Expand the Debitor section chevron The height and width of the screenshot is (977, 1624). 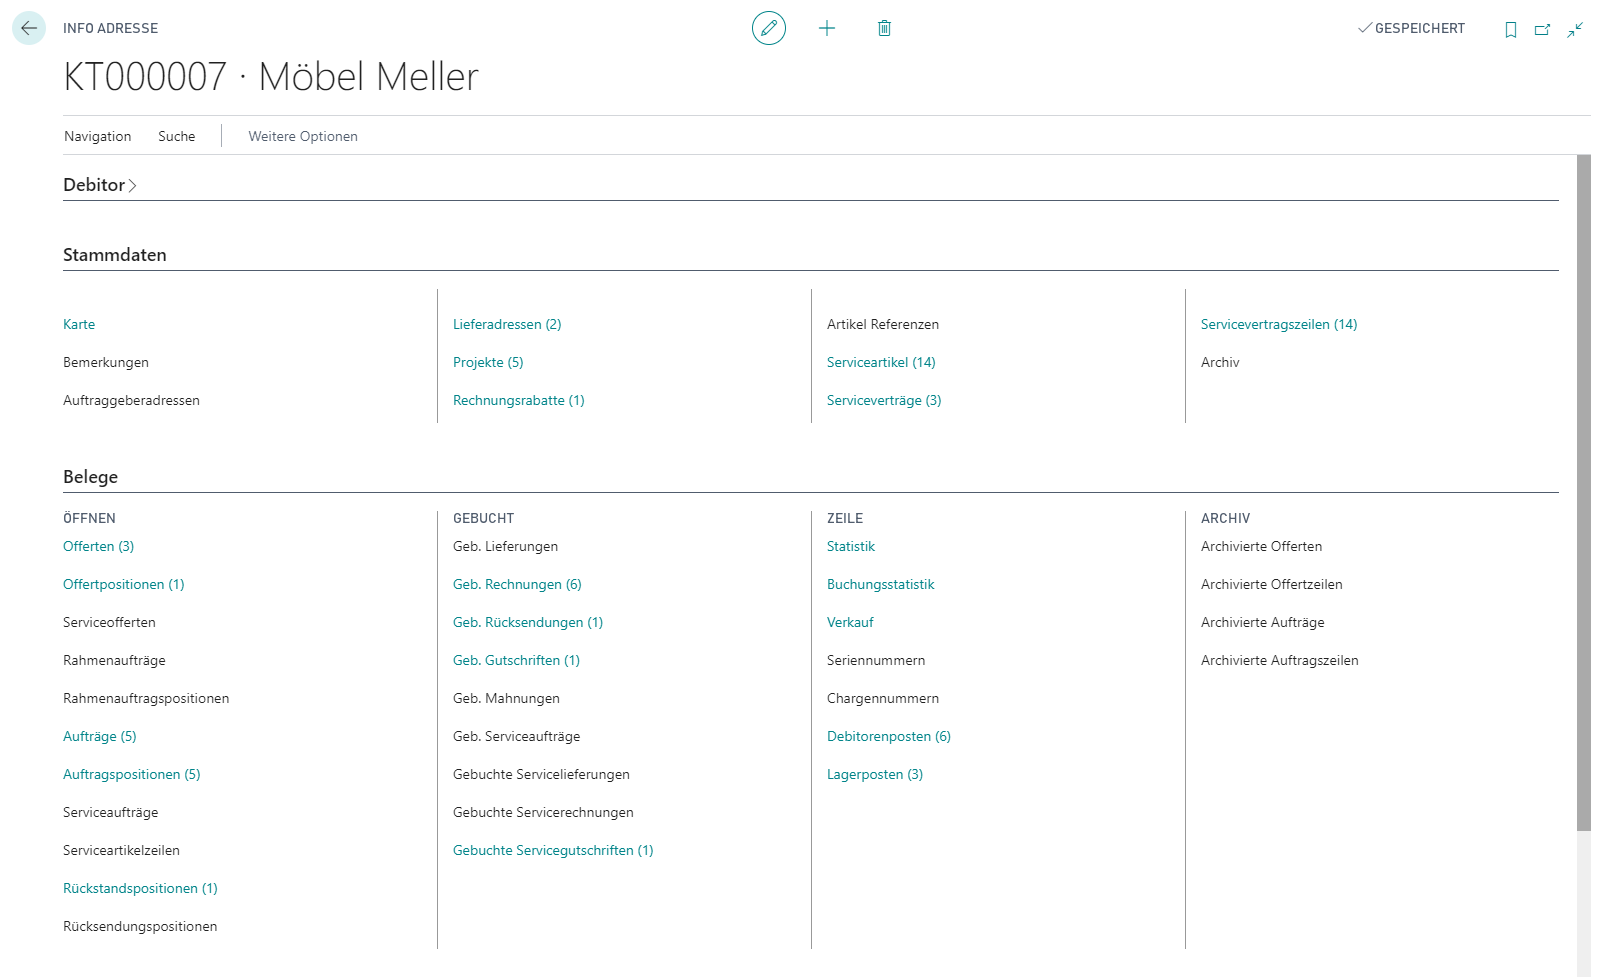[132, 185]
